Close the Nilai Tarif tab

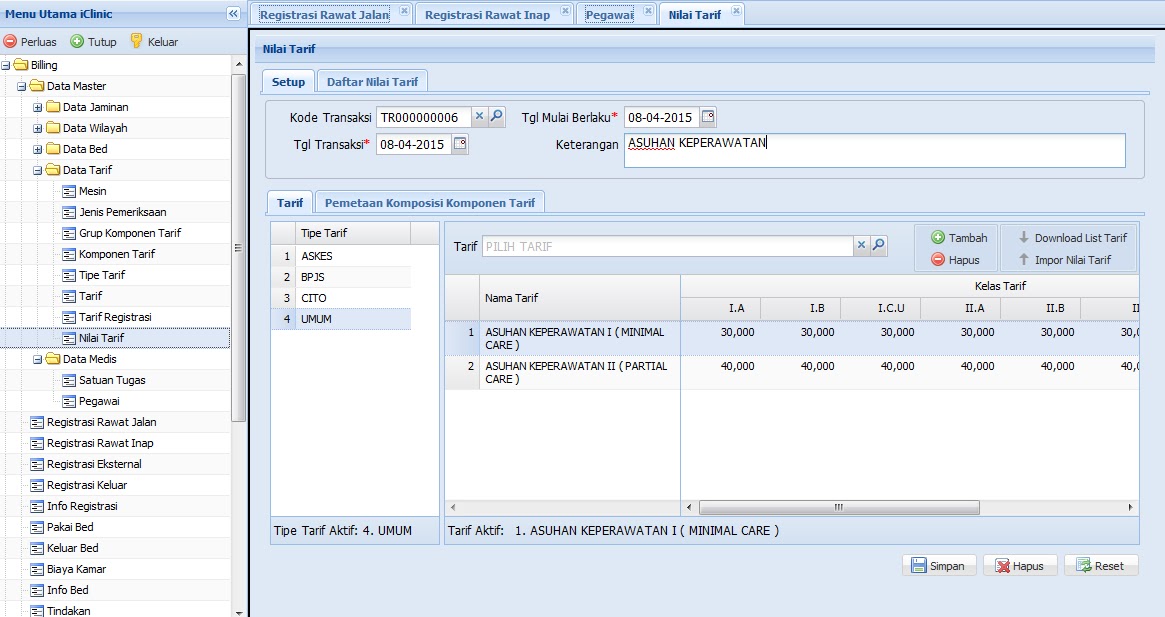tap(736, 10)
